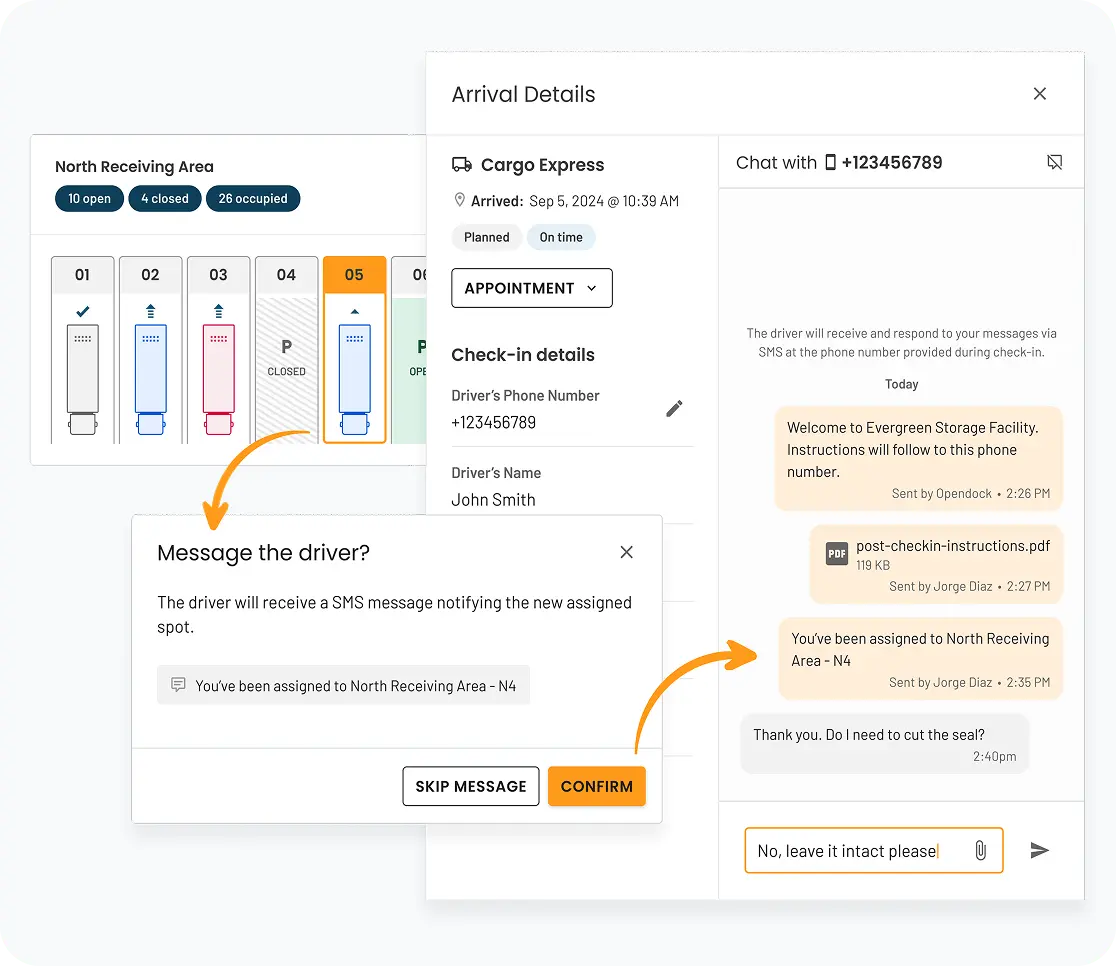Close the Arrival Details panel
Viewport: 1116px width, 966px height.
pos(1039,94)
